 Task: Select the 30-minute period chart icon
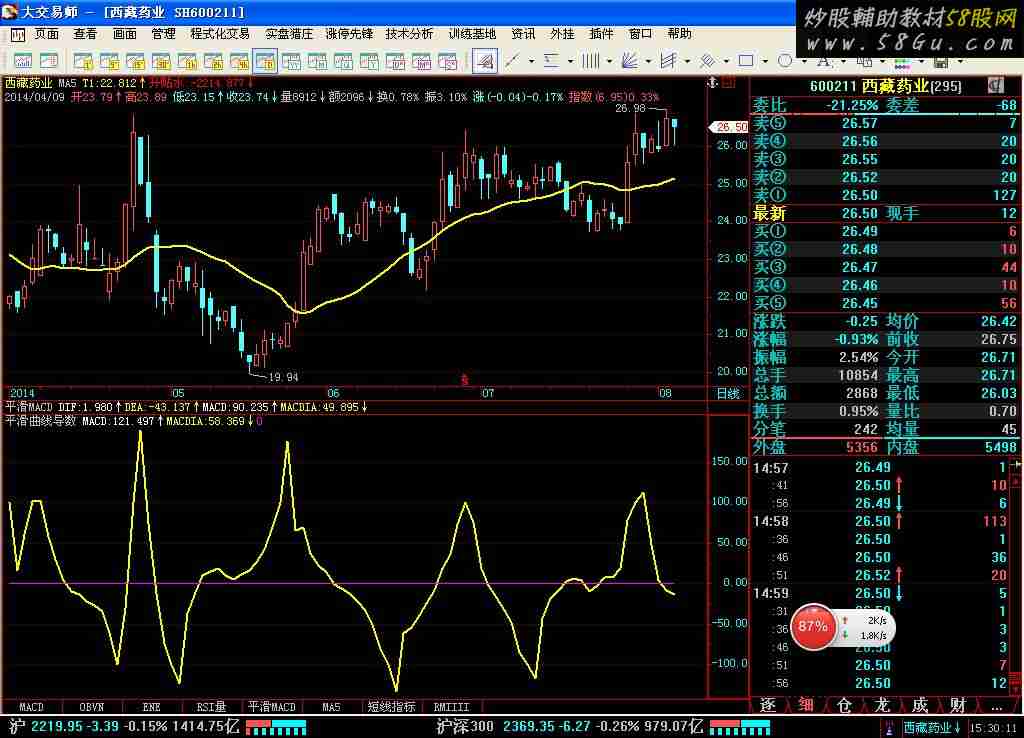coord(161,61)
